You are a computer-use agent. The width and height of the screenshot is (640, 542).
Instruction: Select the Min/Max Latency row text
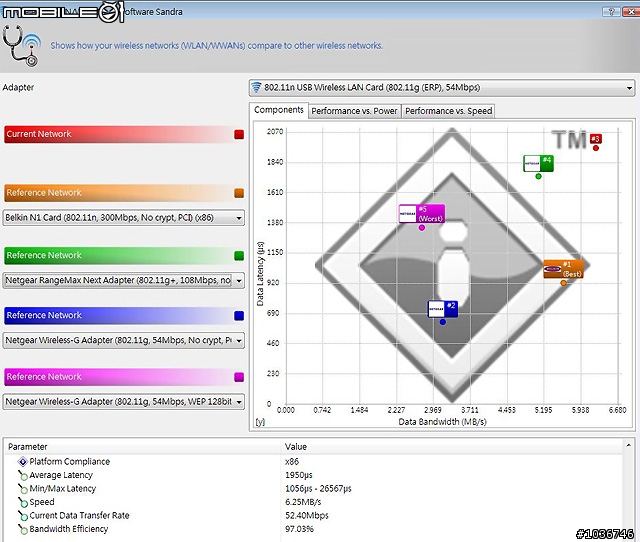[x=62, y=489]
